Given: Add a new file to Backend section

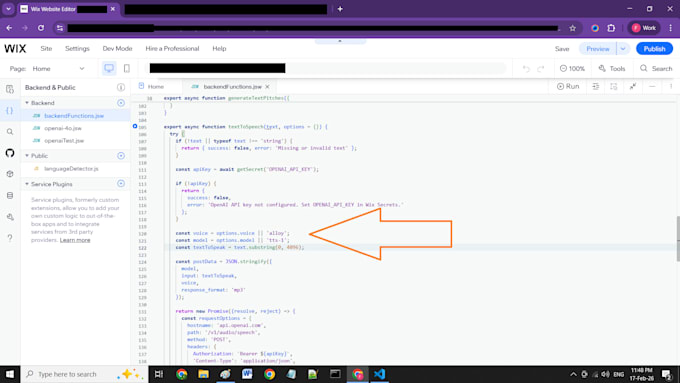Looking at the screenshot, I should click(x=121, y=103).
